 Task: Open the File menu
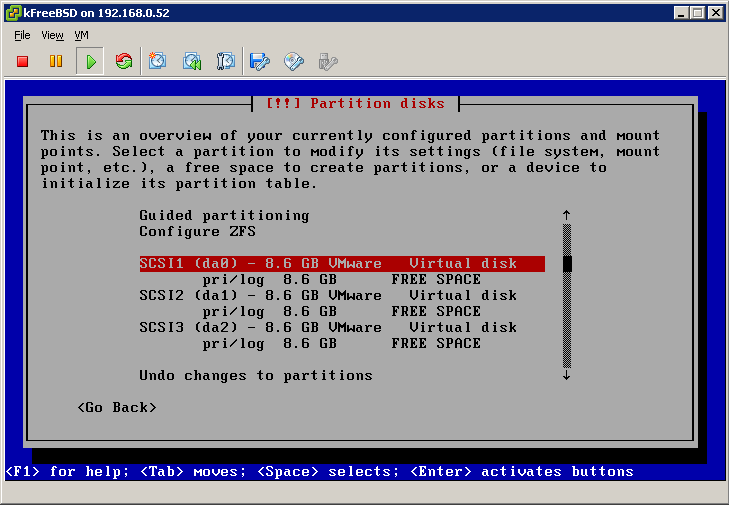click(x=22, y=35)
